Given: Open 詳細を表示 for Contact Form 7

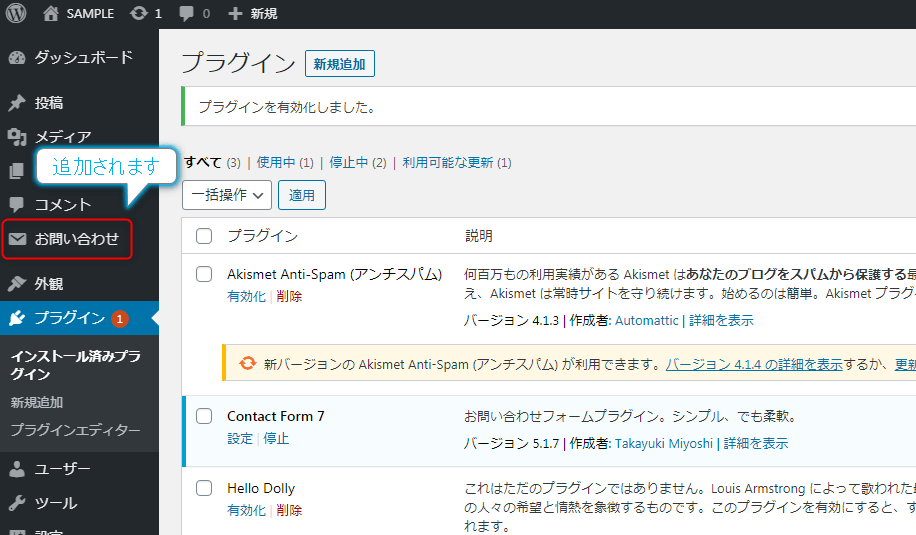Looking at the screenshot, I should pyautogui.click(x=756, y=444).
